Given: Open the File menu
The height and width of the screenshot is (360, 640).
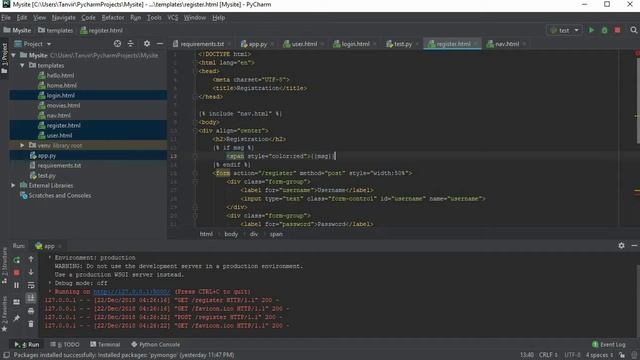Looking at the screenshot, I should tap(6, 18).
